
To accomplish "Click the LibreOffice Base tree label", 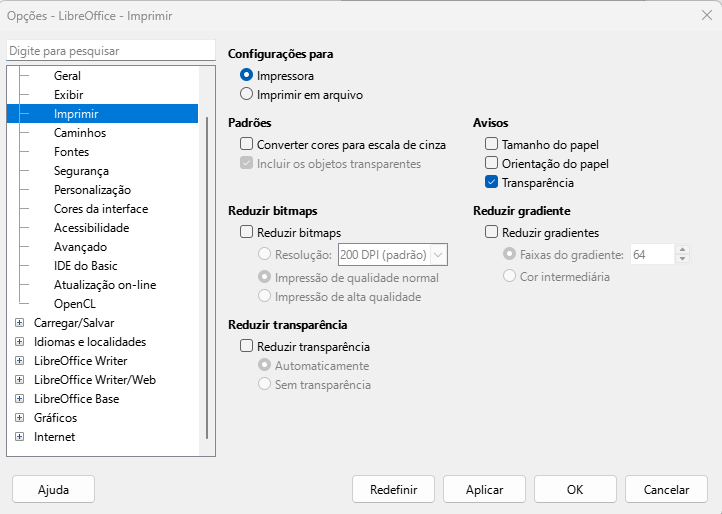I will point(76,399).
